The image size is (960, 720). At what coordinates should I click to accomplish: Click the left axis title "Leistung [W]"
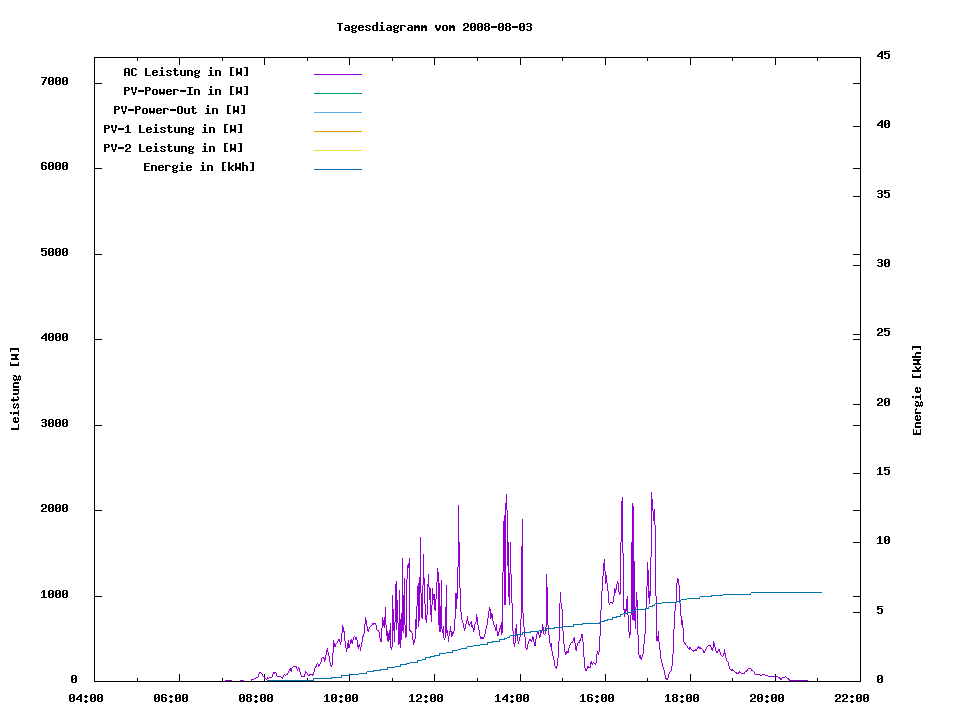[x=15, y=389]
